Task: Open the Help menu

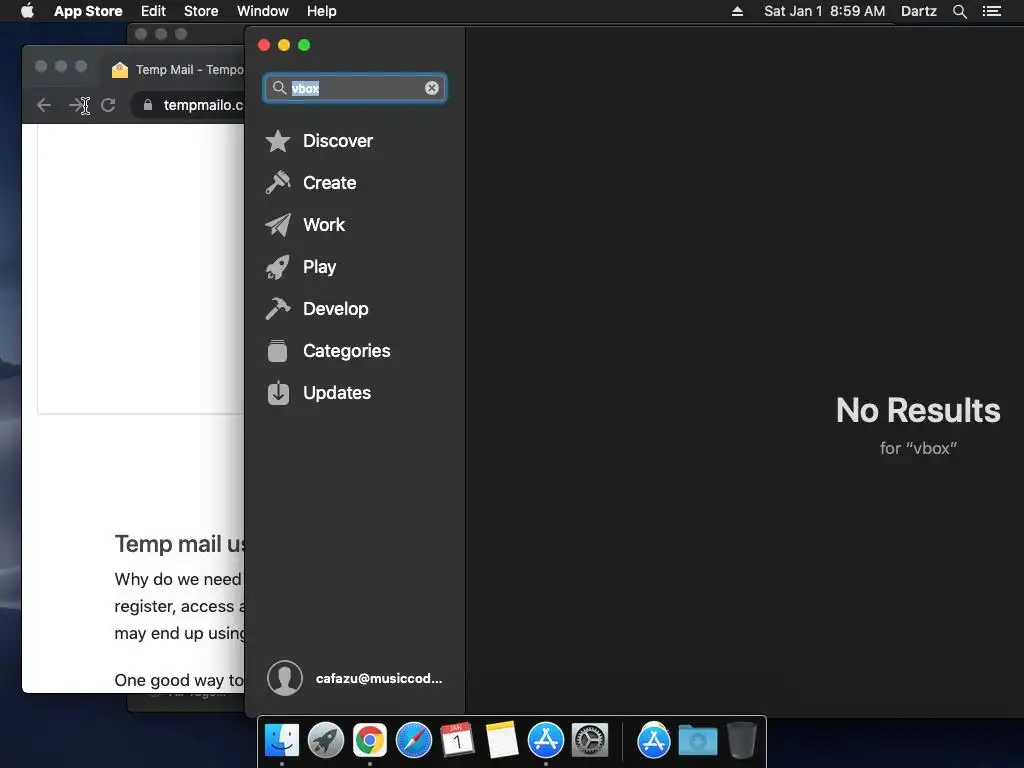Action: pos(321,11)
